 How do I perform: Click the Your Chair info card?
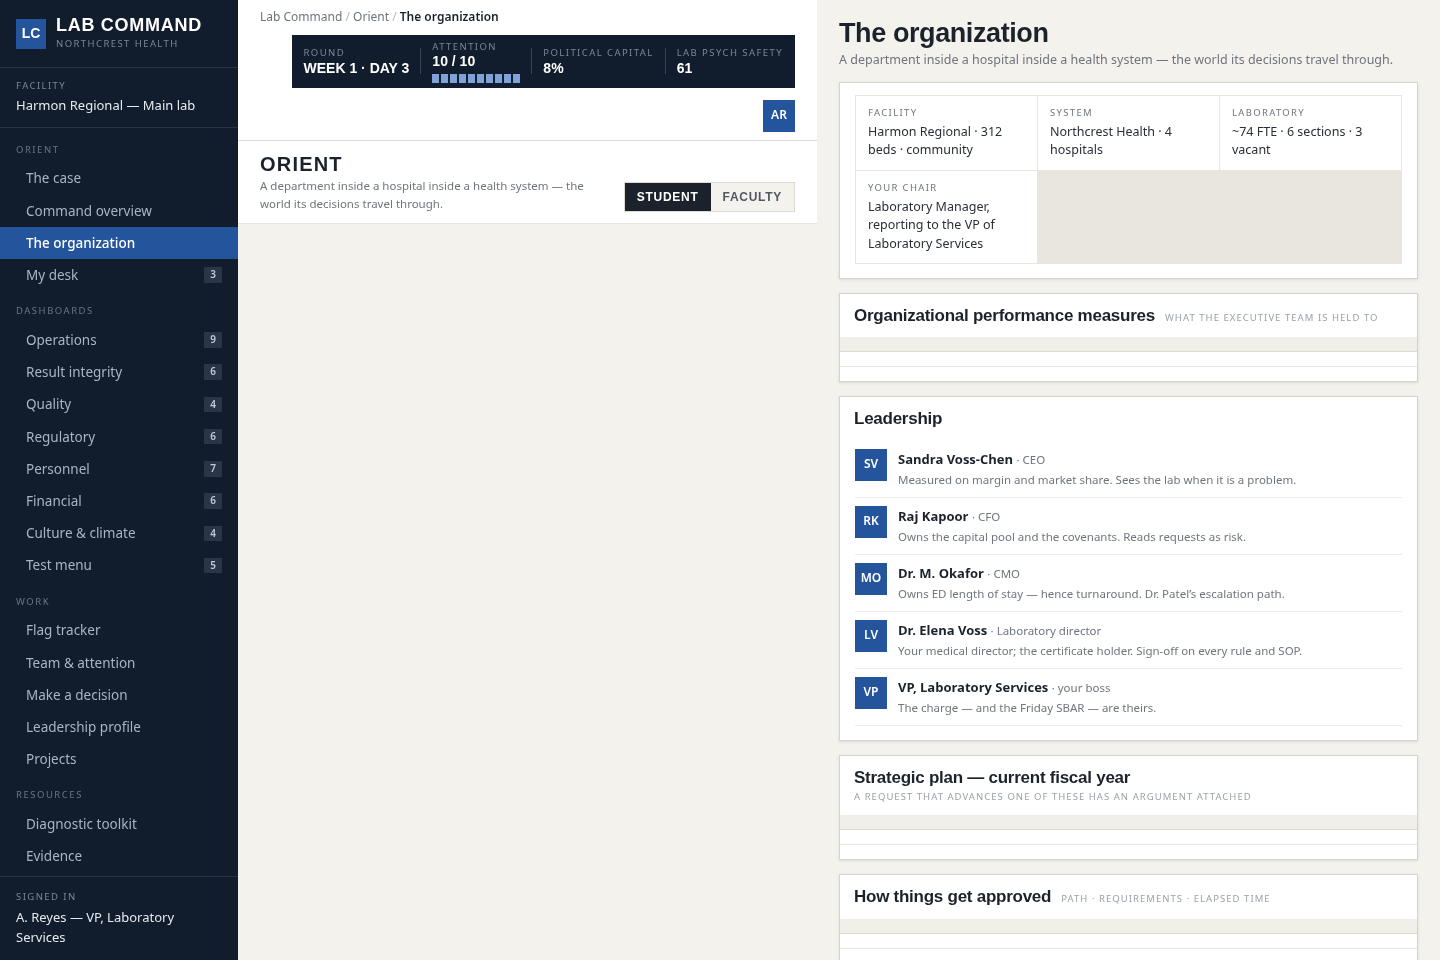pos(946,217)
